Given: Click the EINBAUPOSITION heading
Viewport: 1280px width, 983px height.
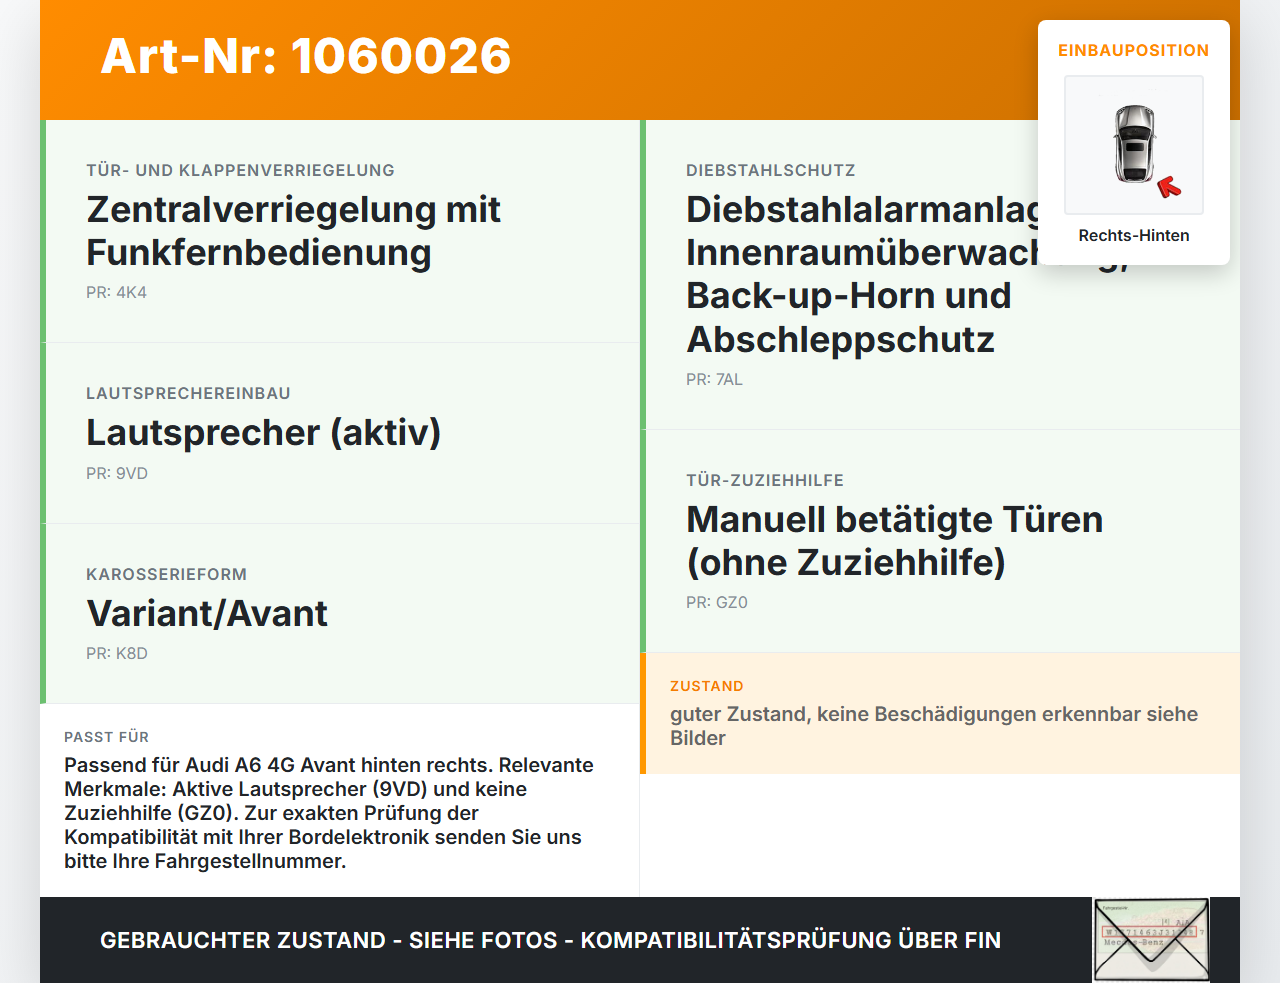Looking at the screenshot, I should coord(1134,50).
